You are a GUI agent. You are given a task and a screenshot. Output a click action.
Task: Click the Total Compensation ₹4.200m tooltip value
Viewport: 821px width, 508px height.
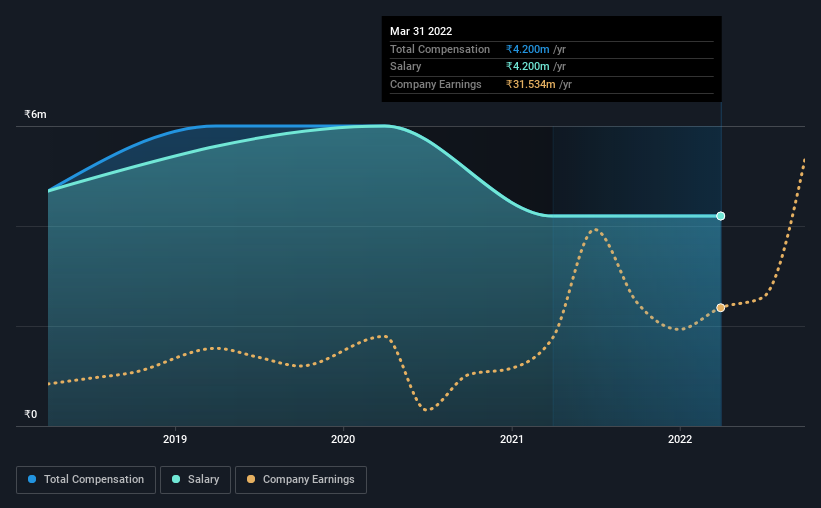[x=528, y=49]
